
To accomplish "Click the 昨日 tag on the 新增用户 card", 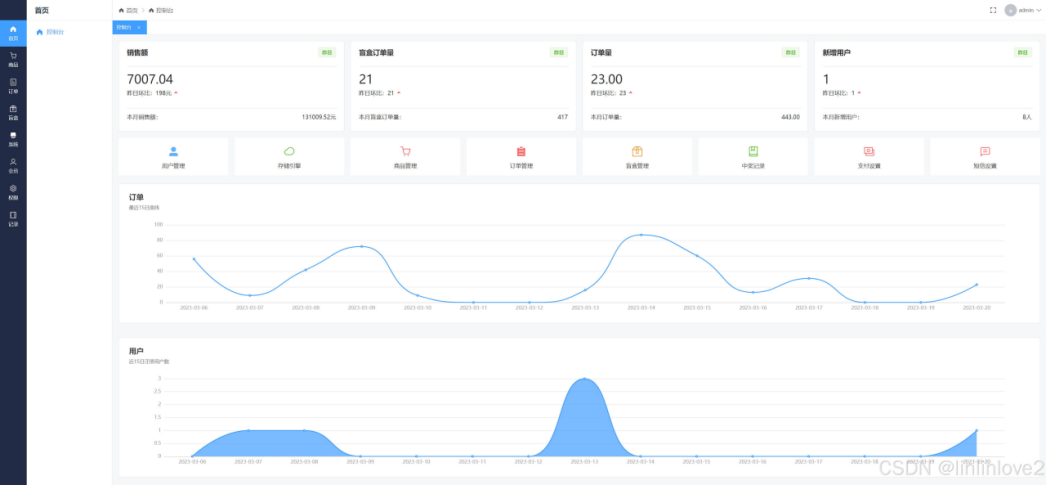I will [x=1023, y=52].
